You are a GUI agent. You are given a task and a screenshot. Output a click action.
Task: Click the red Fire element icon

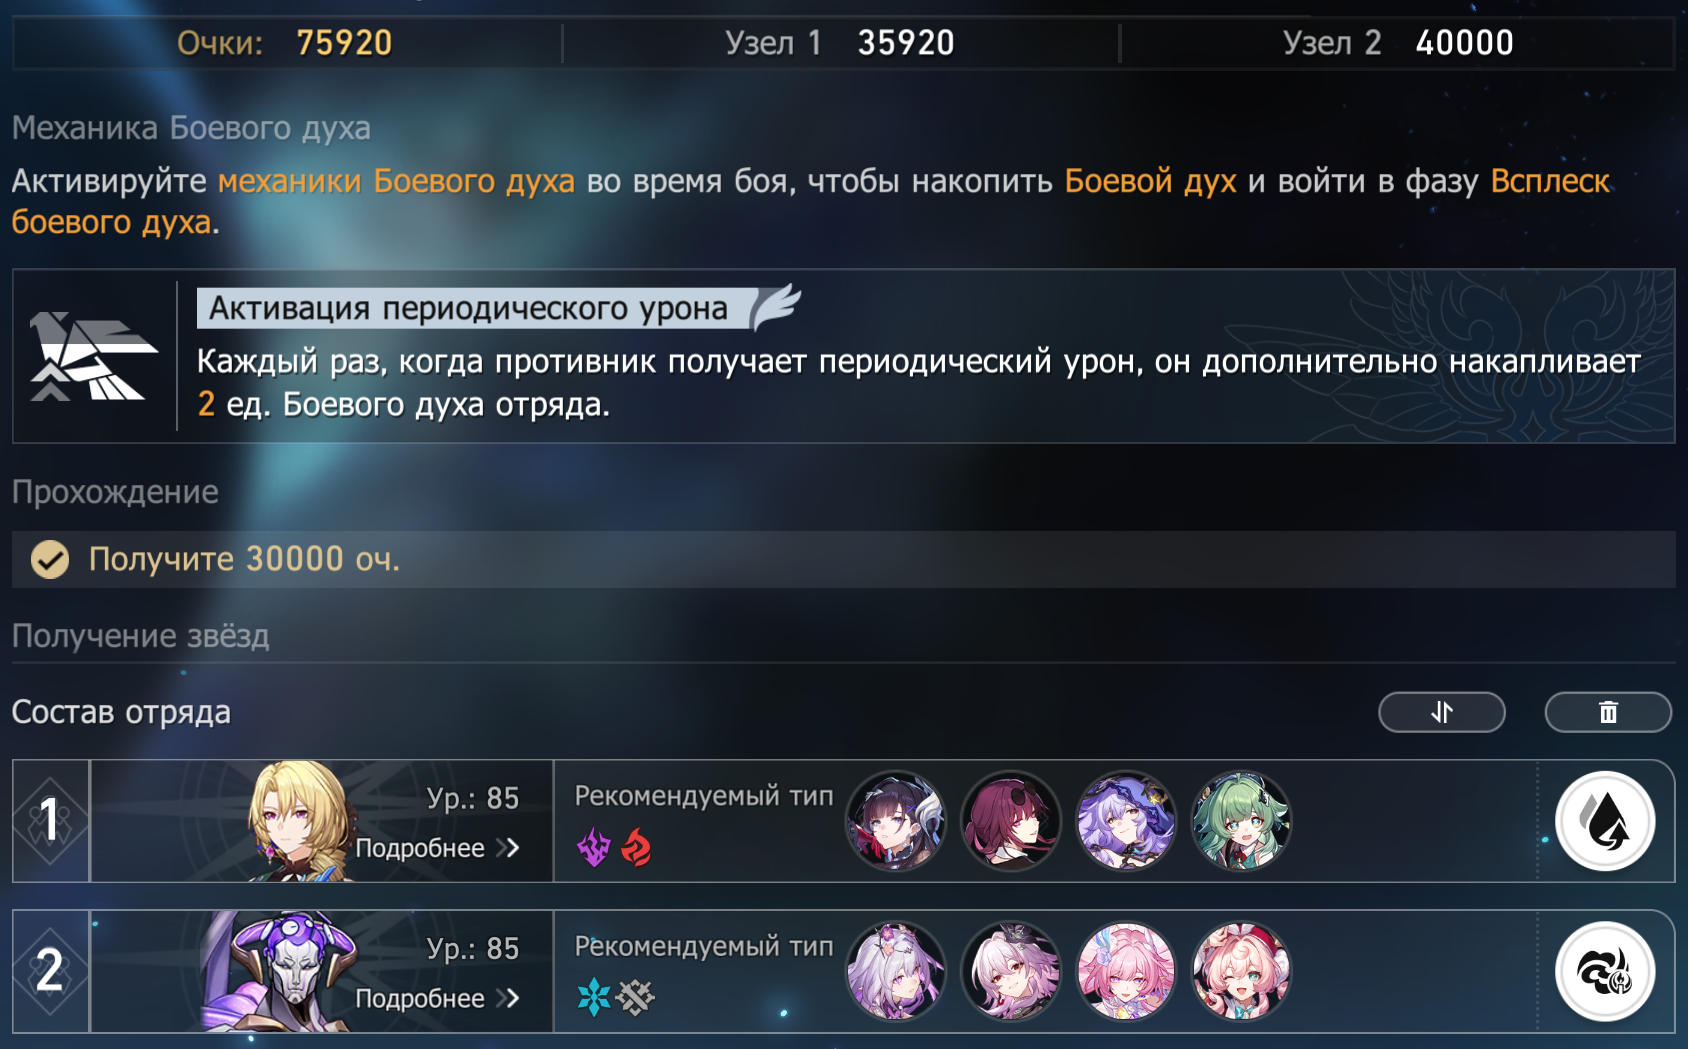[636, 848]
